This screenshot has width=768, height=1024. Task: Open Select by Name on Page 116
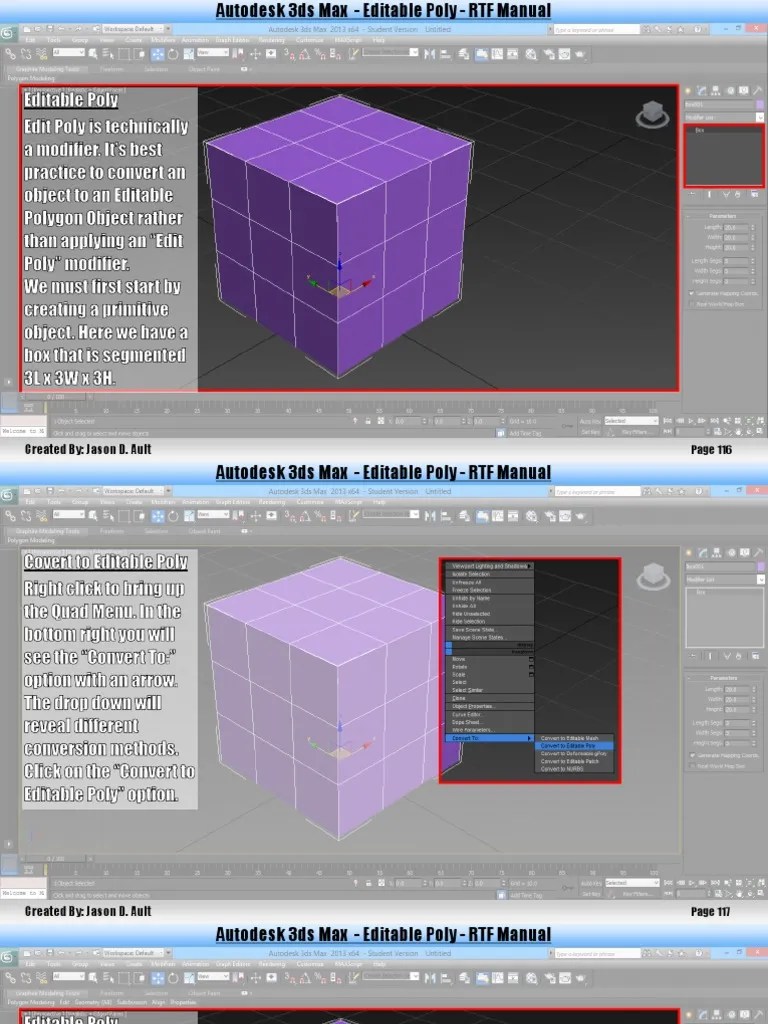(108, 55)
